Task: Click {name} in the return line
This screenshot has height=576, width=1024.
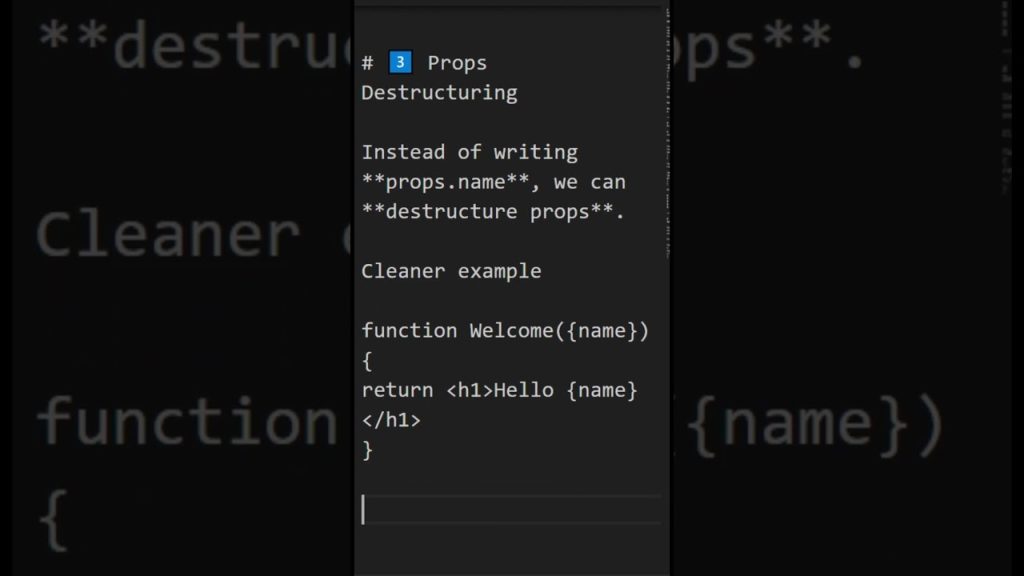Action: click(x=601, y=390)
